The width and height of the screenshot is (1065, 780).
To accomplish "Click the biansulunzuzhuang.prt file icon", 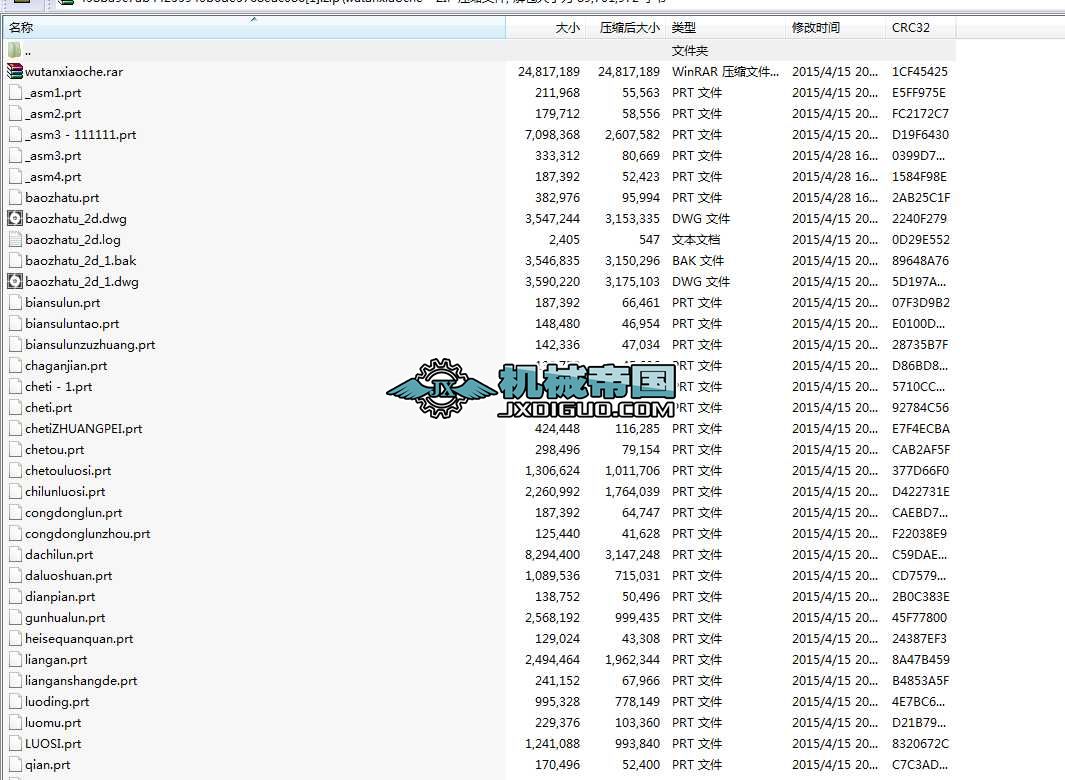I will 15,344.
